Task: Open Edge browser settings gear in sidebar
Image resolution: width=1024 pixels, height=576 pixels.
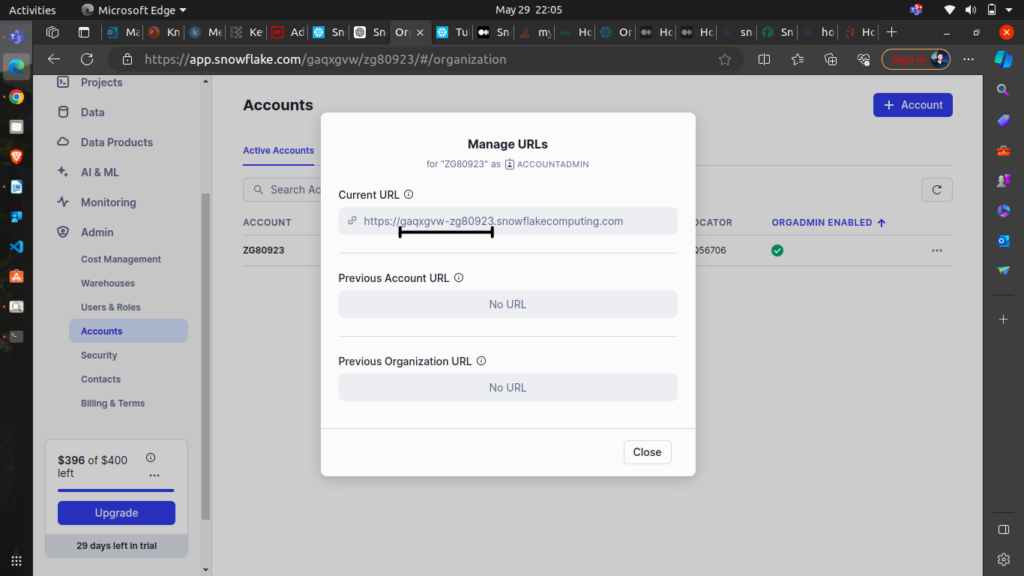Action: point(1003,558)
